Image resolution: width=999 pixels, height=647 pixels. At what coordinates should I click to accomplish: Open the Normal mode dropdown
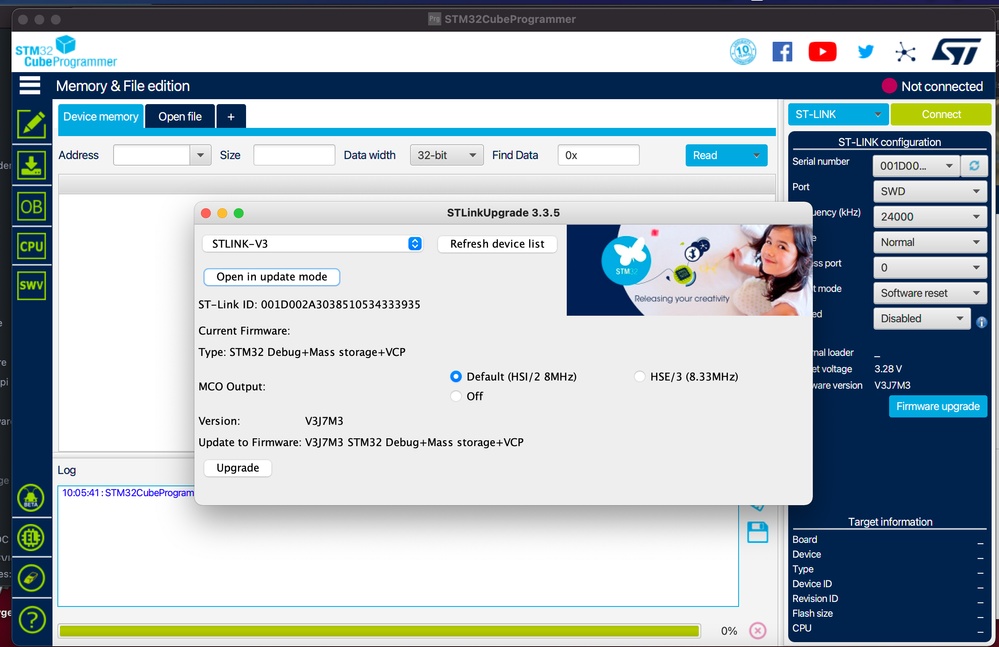point(930,242)
